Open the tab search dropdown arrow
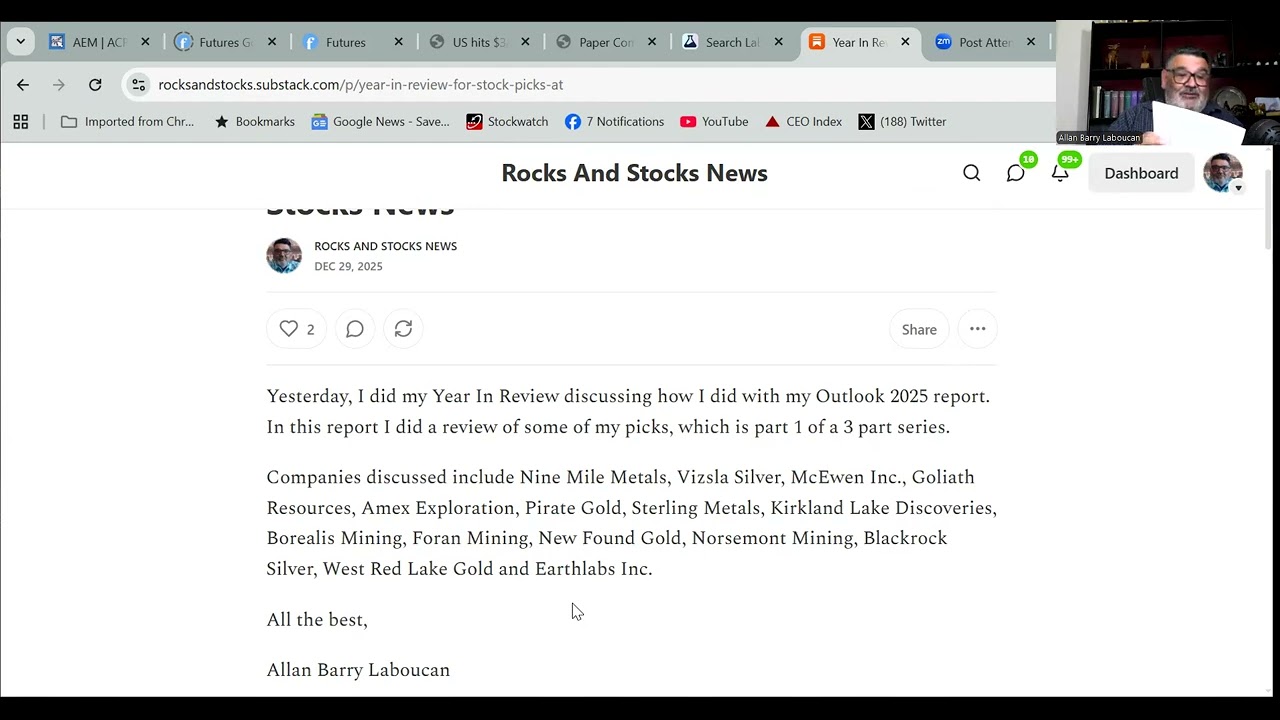The image size is (1280, 720). click(21, 42)
